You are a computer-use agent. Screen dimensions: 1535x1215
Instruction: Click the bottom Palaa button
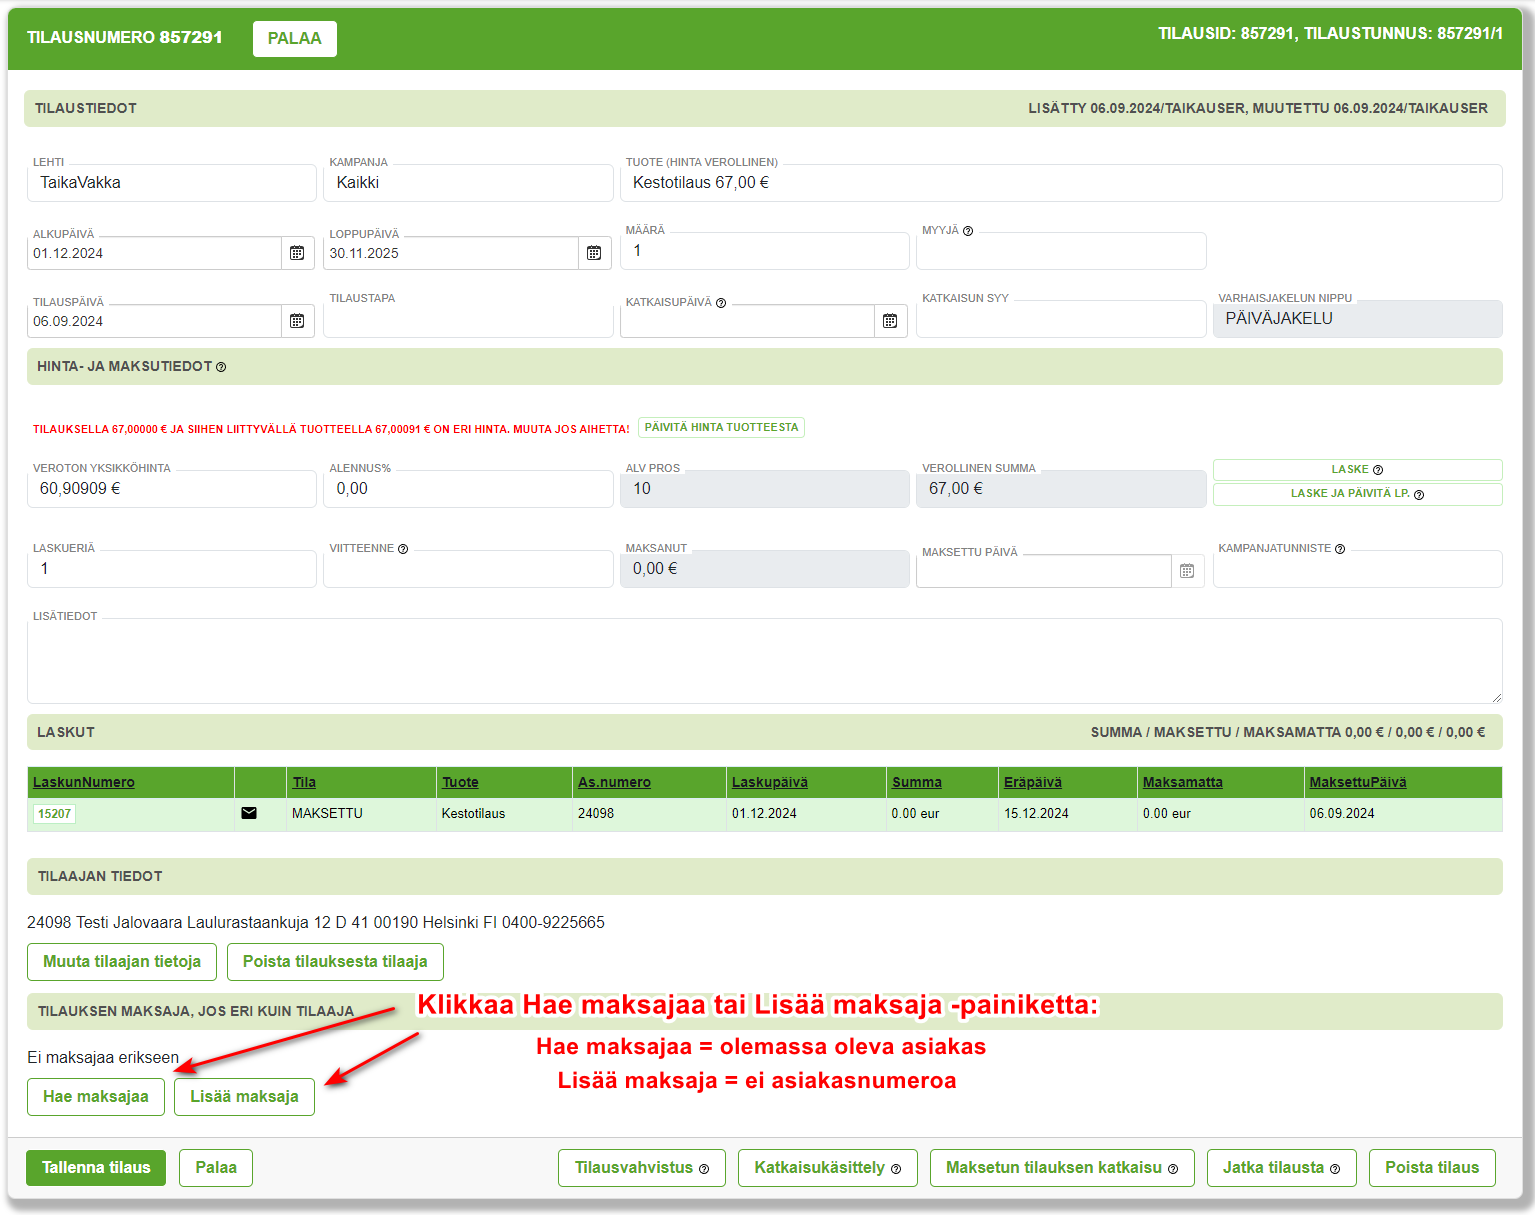(216, 1168)
